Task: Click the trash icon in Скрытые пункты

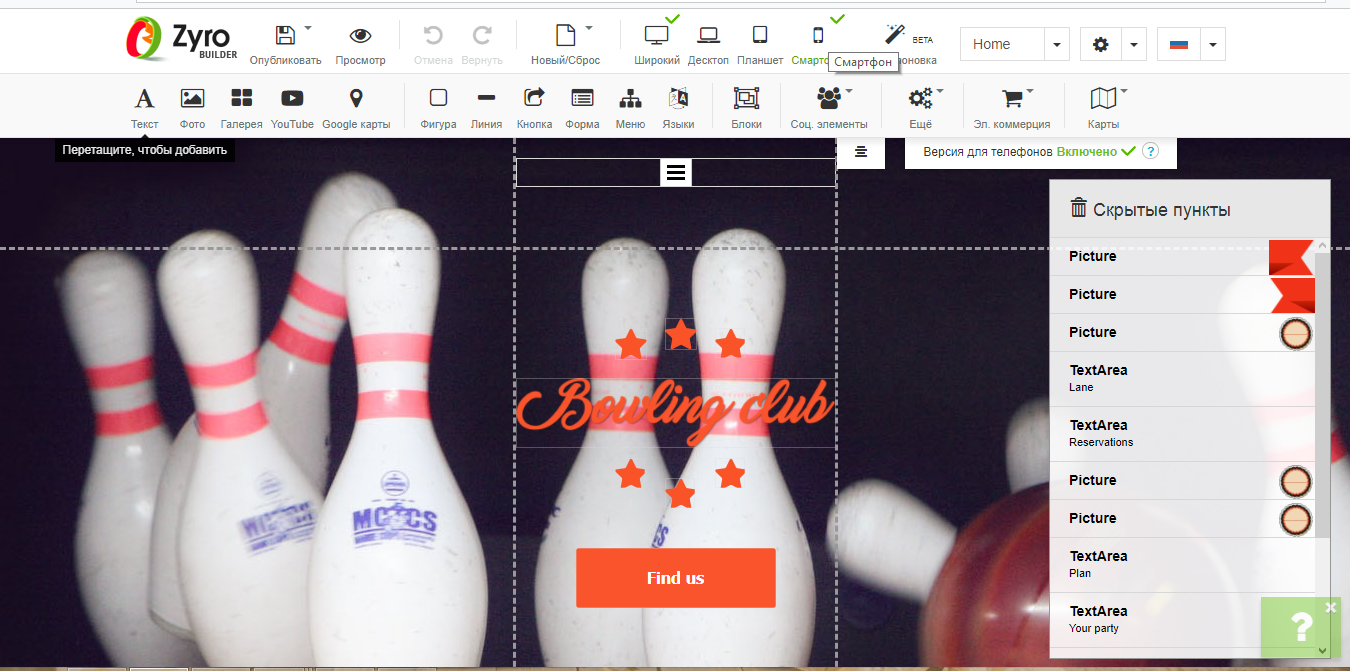Action: tap(1078, 208)
